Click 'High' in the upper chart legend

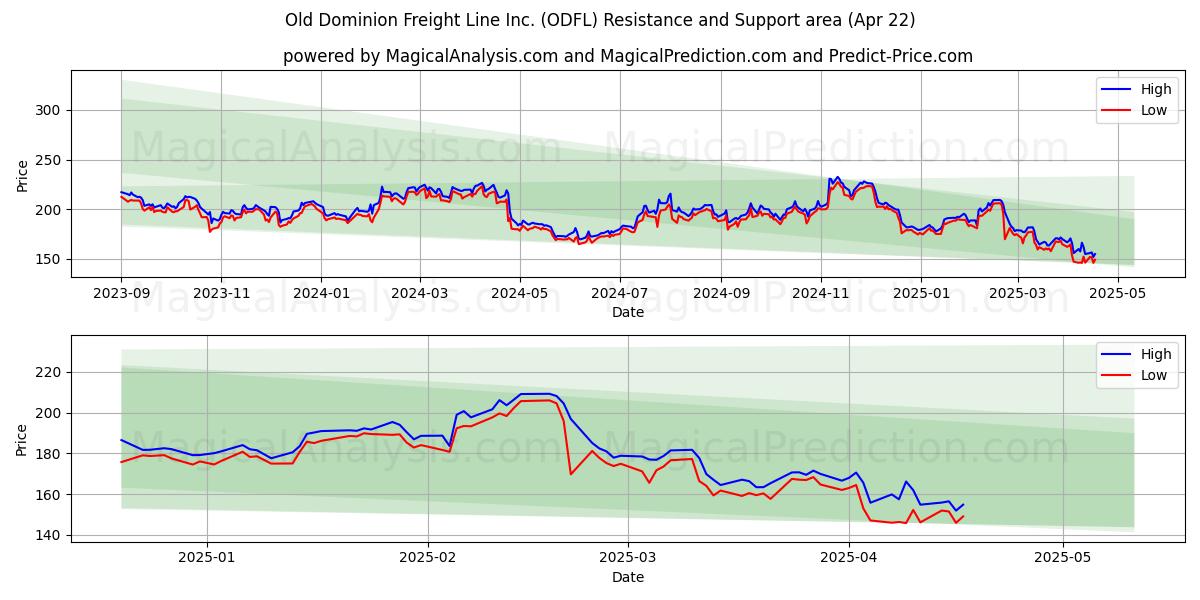1156,89
